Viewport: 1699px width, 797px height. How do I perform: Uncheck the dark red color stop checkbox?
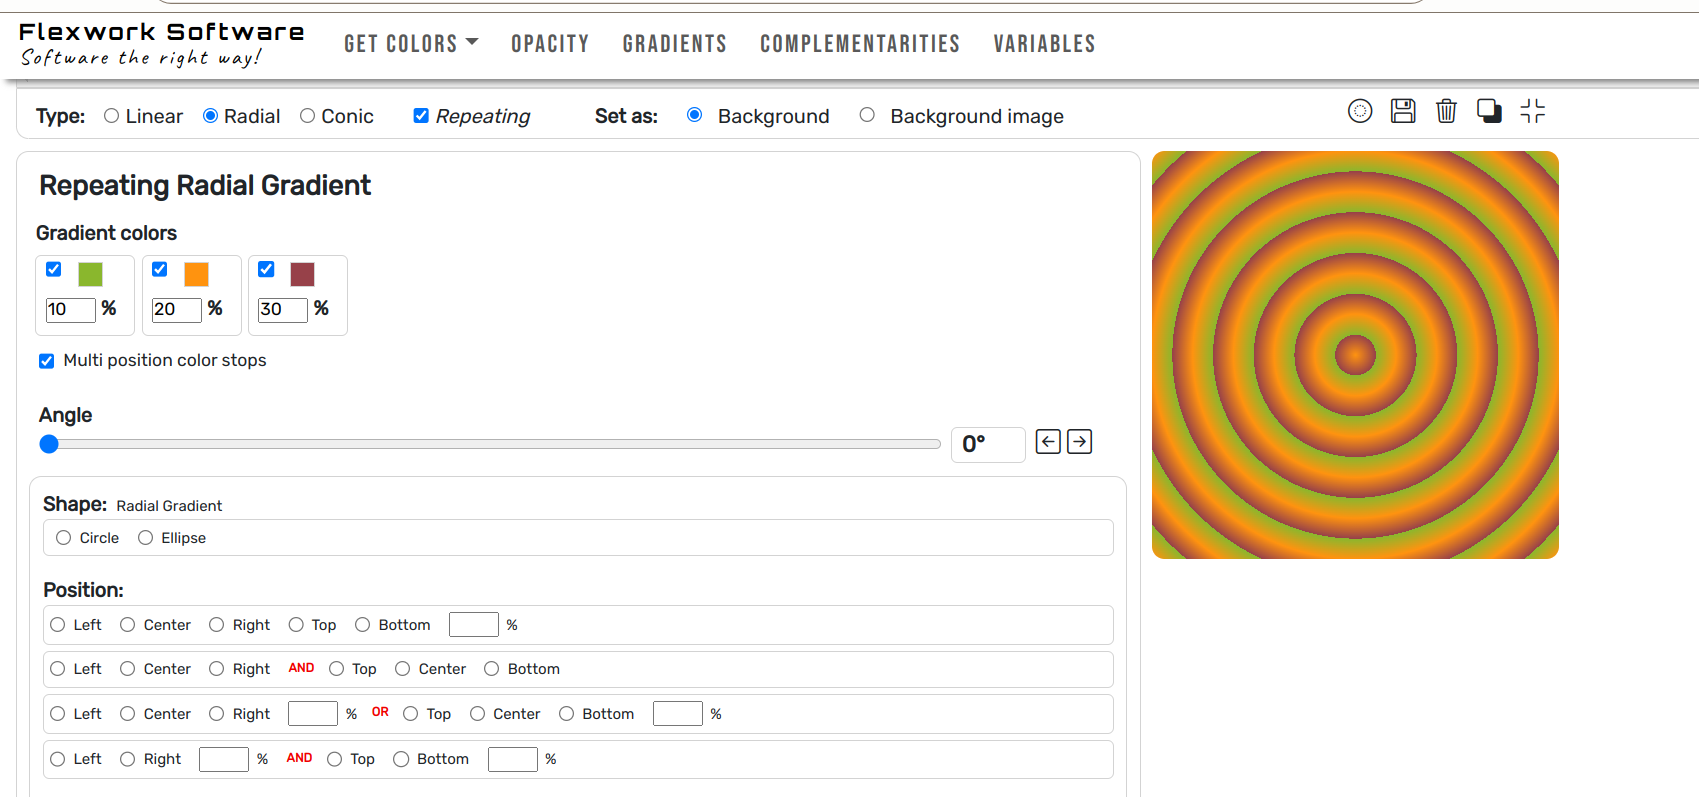[266, 269]
